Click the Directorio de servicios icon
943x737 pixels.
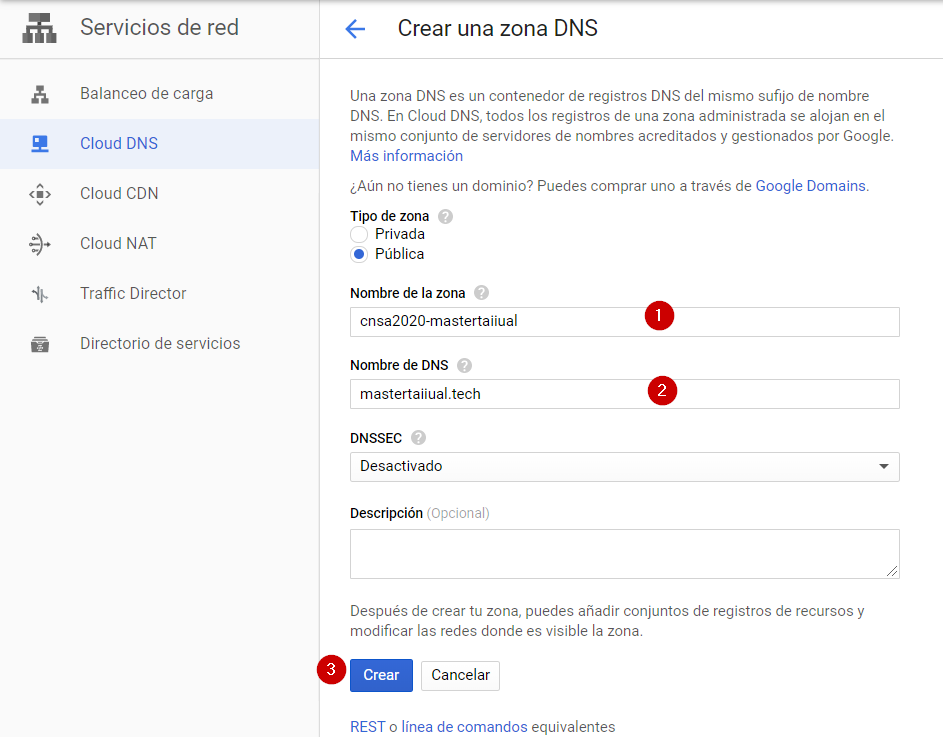point(39,343)
